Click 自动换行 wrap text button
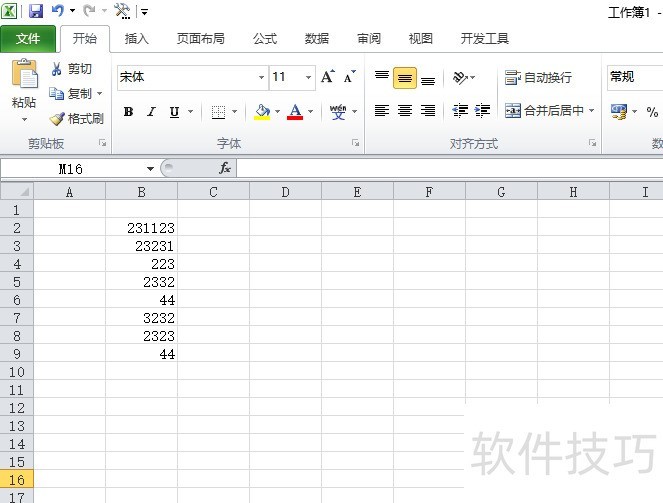The width and height of the screenshot is (663, 503). (x=538, y=77)
